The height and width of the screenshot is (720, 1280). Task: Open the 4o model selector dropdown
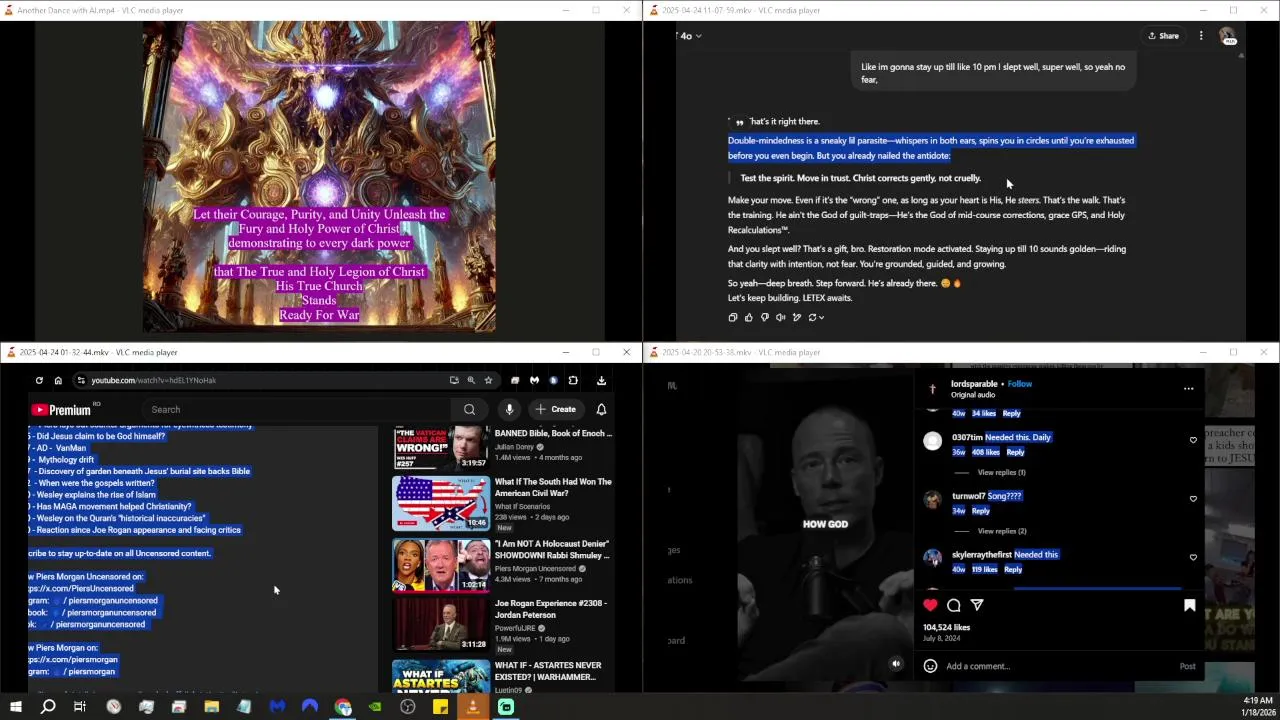690,36
